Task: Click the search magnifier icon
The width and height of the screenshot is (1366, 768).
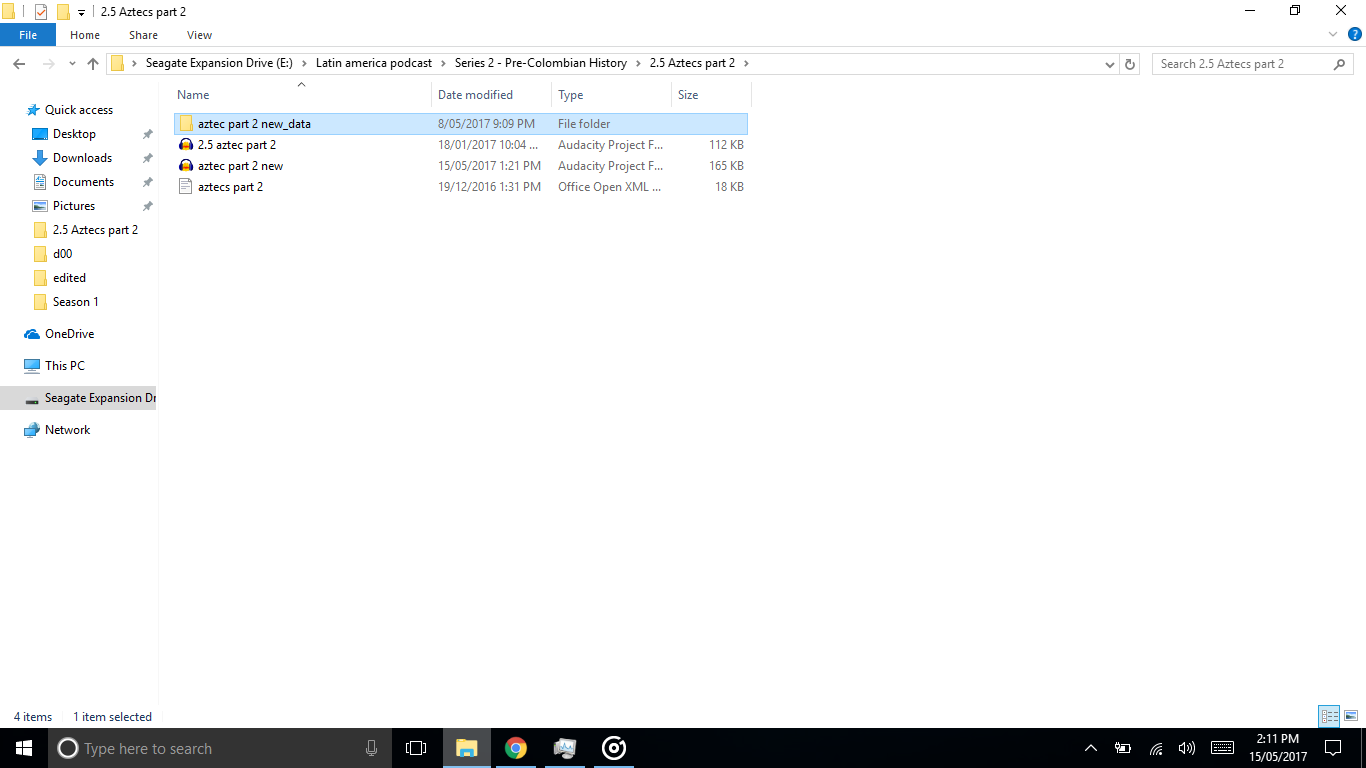Action: click(x=1340, y=64)
